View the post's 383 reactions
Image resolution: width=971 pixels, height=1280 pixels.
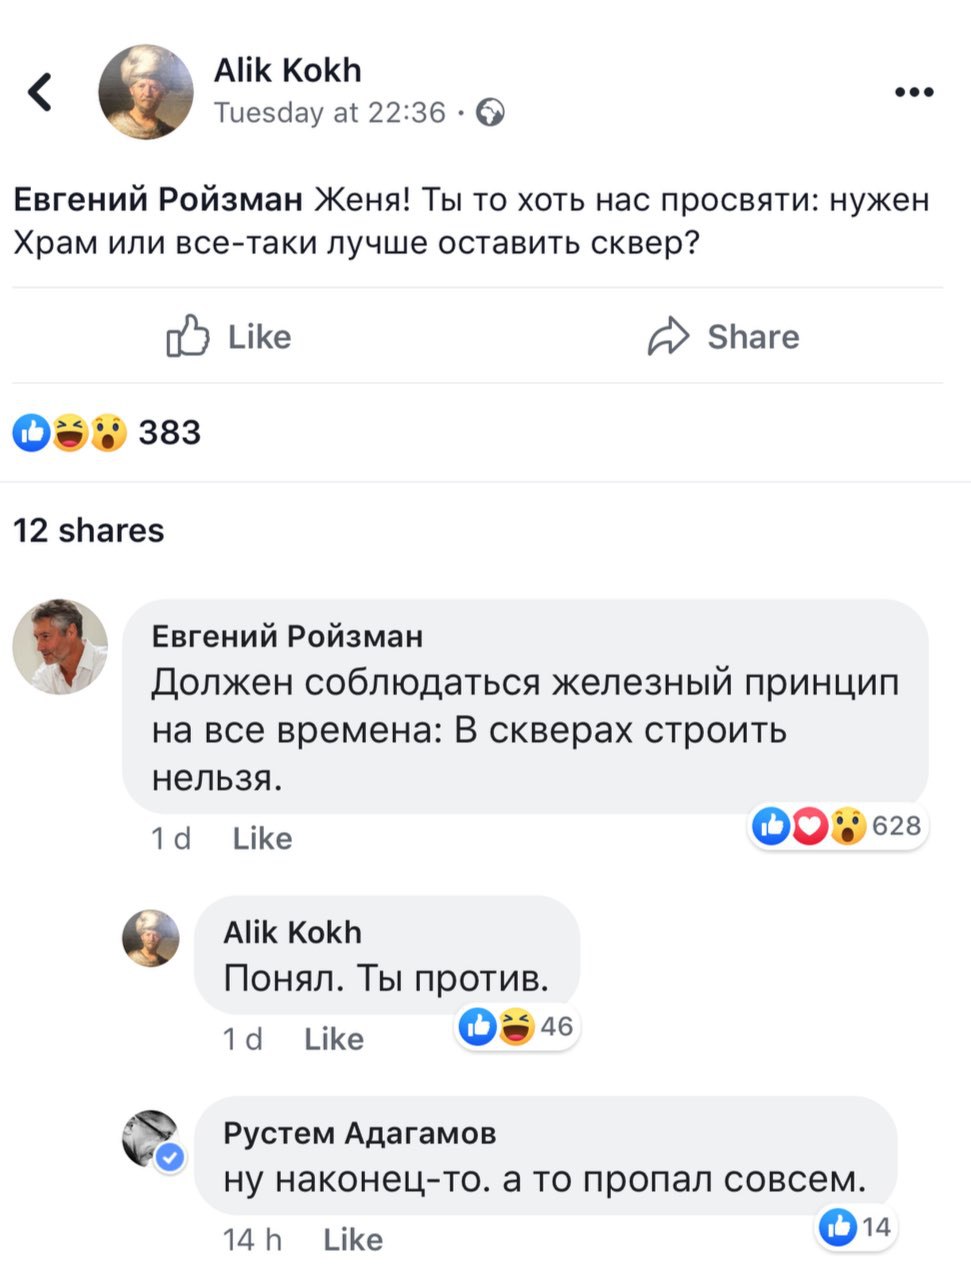pos(107,433)
